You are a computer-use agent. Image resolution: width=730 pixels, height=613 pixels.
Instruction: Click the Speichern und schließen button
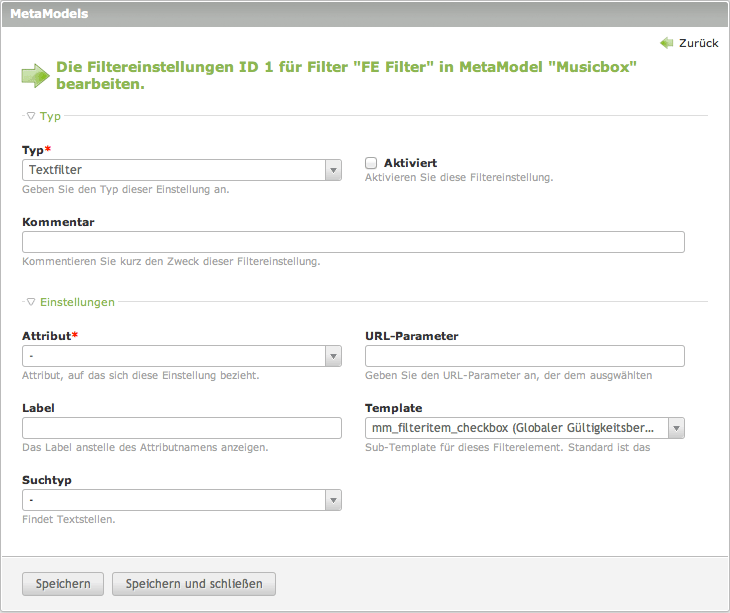pos(194,584)
